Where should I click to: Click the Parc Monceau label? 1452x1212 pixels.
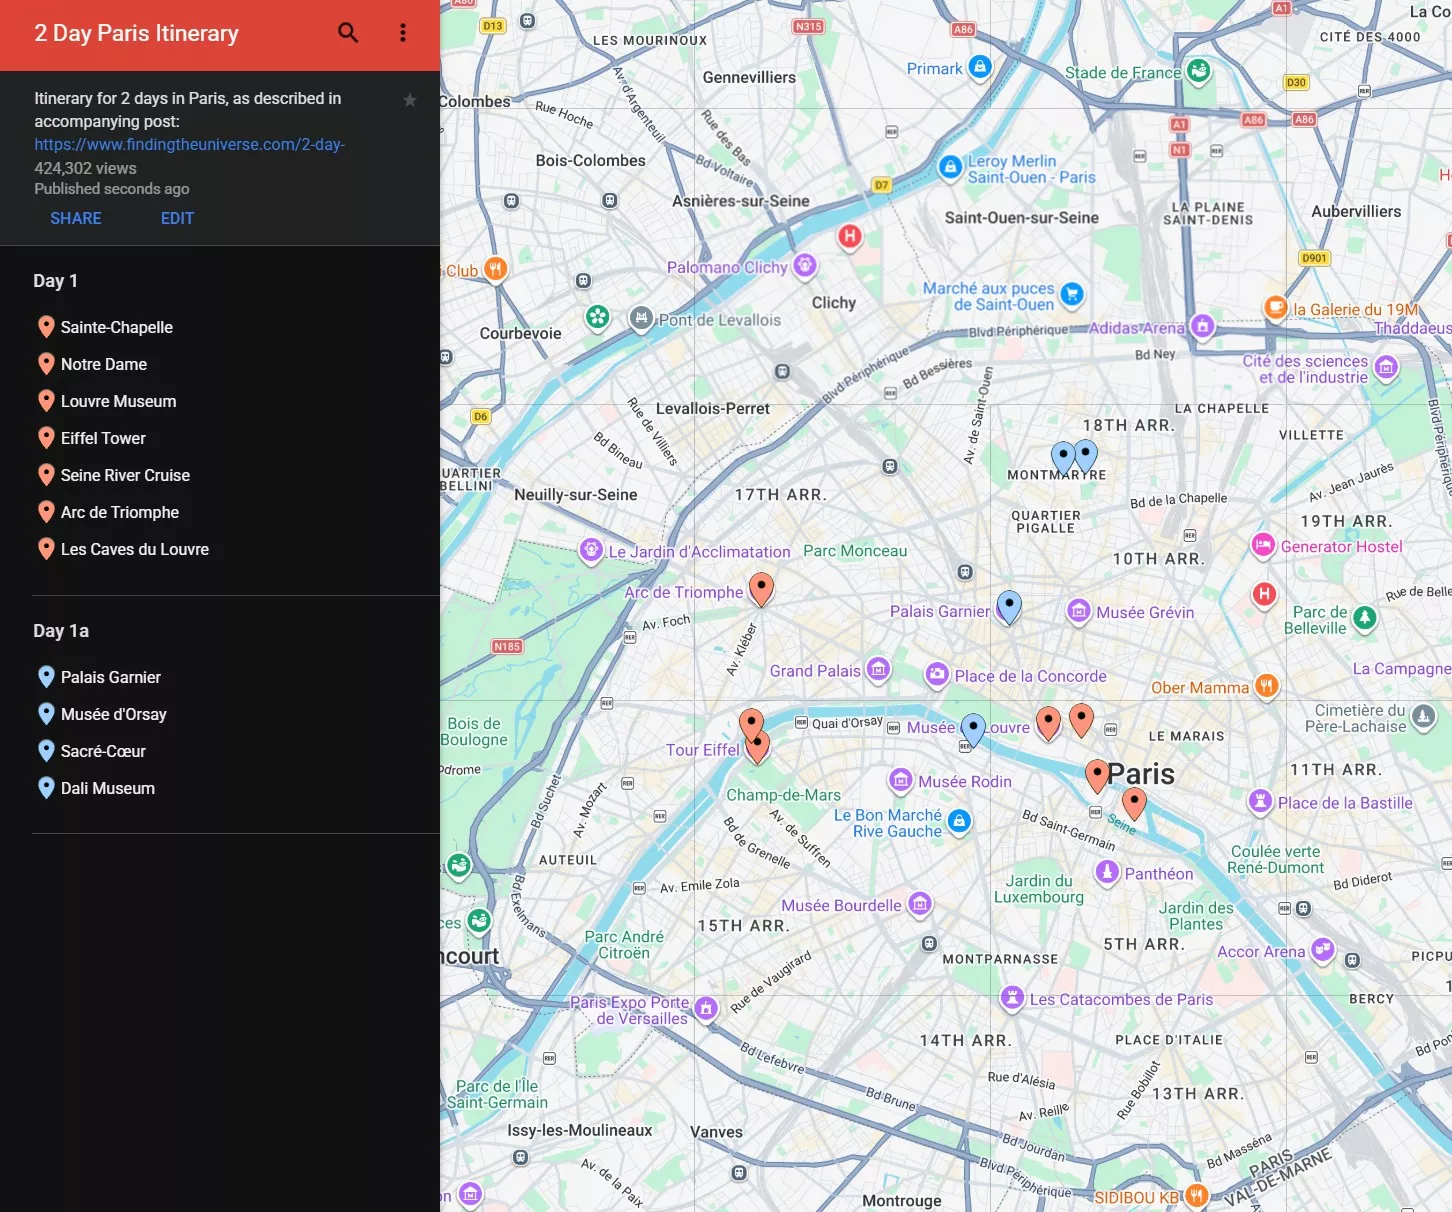(x=855, y=551)
